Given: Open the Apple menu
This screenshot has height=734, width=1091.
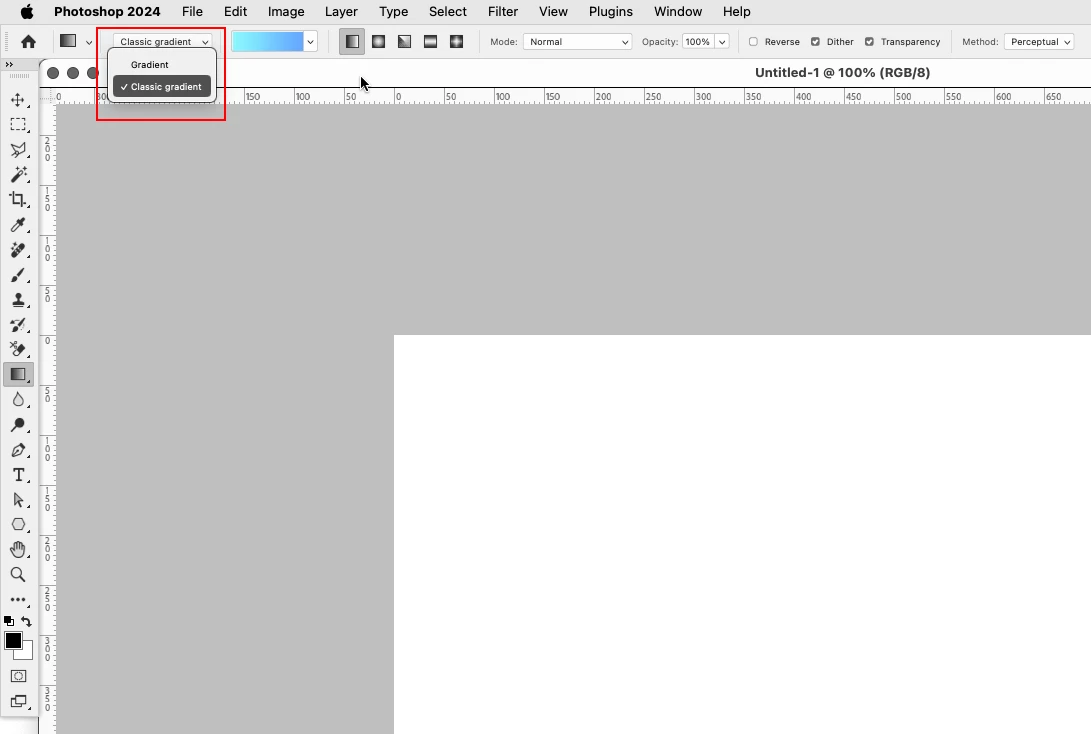Looking at the screenshot, I should point(26,11).
